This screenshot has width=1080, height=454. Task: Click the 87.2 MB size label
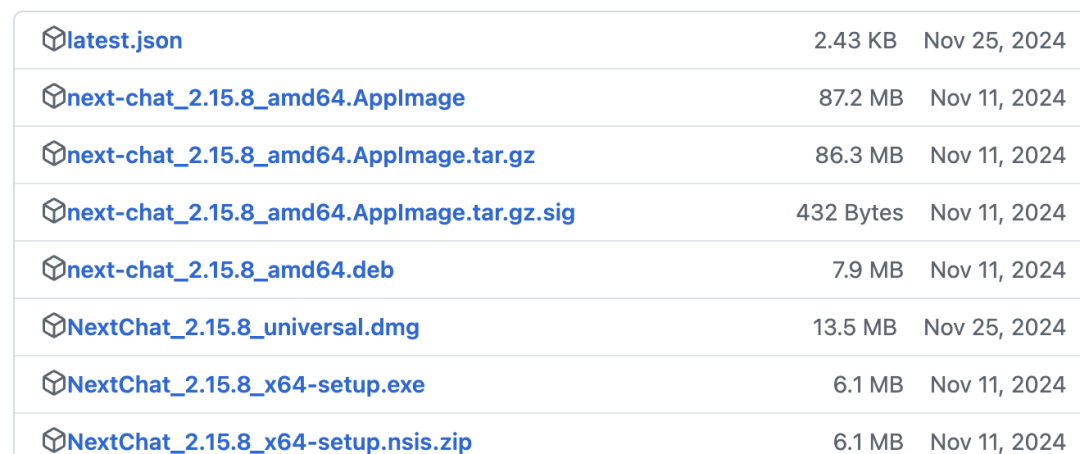point(859,98)
